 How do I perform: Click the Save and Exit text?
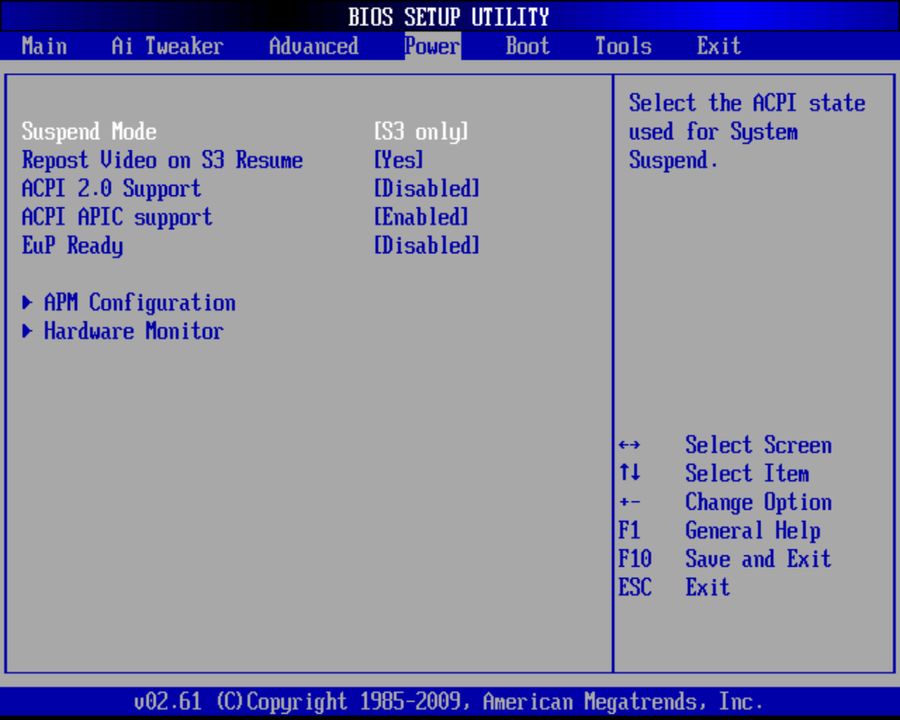758,559
